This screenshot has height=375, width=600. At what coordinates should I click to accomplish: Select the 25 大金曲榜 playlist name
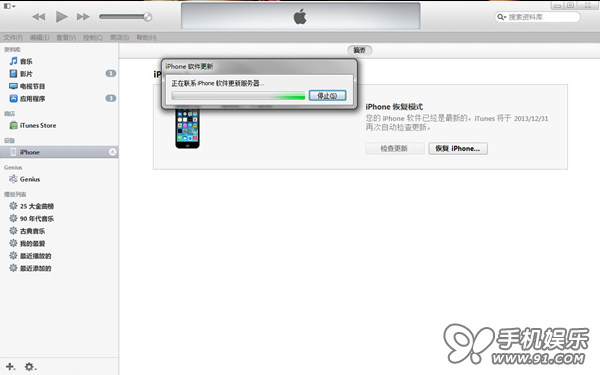point(37,206)
